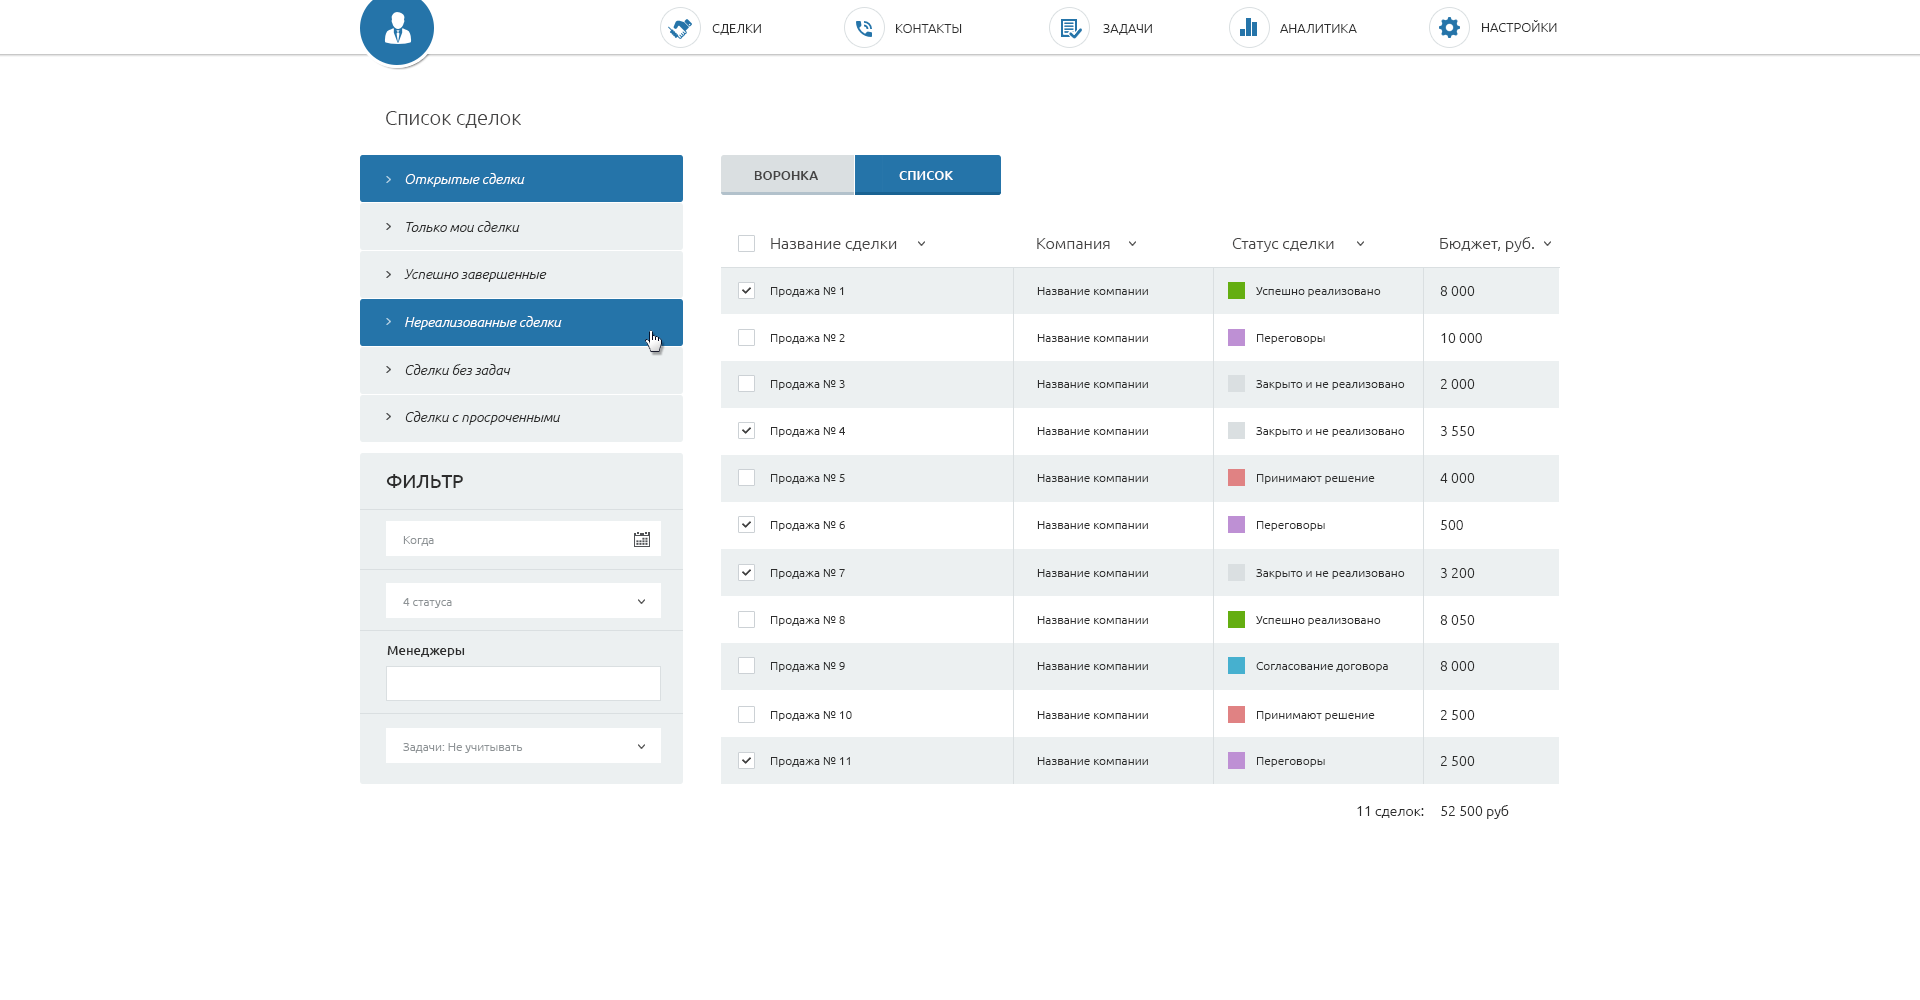Viewport: 1920px width, 1000px height.
Task: Click purple status swatch of Продажа № 11
Action: [1236, 760]
